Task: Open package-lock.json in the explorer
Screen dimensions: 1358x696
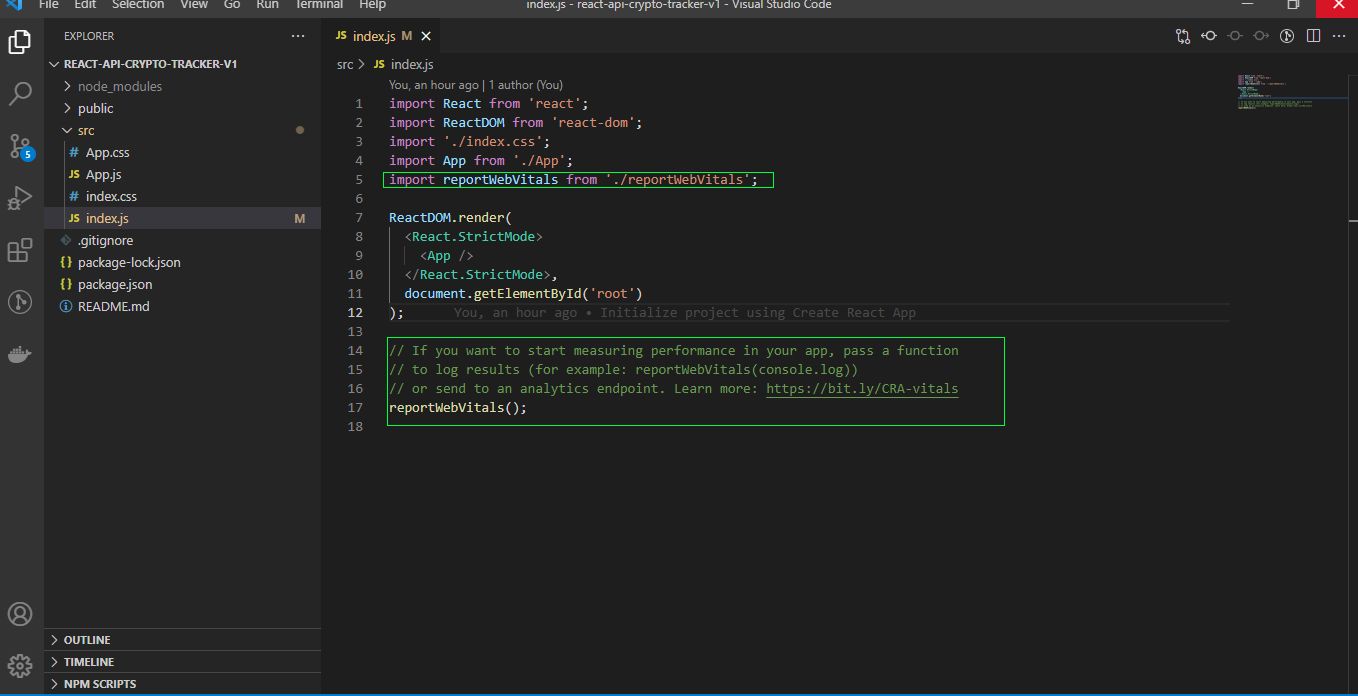Action: 183,263
